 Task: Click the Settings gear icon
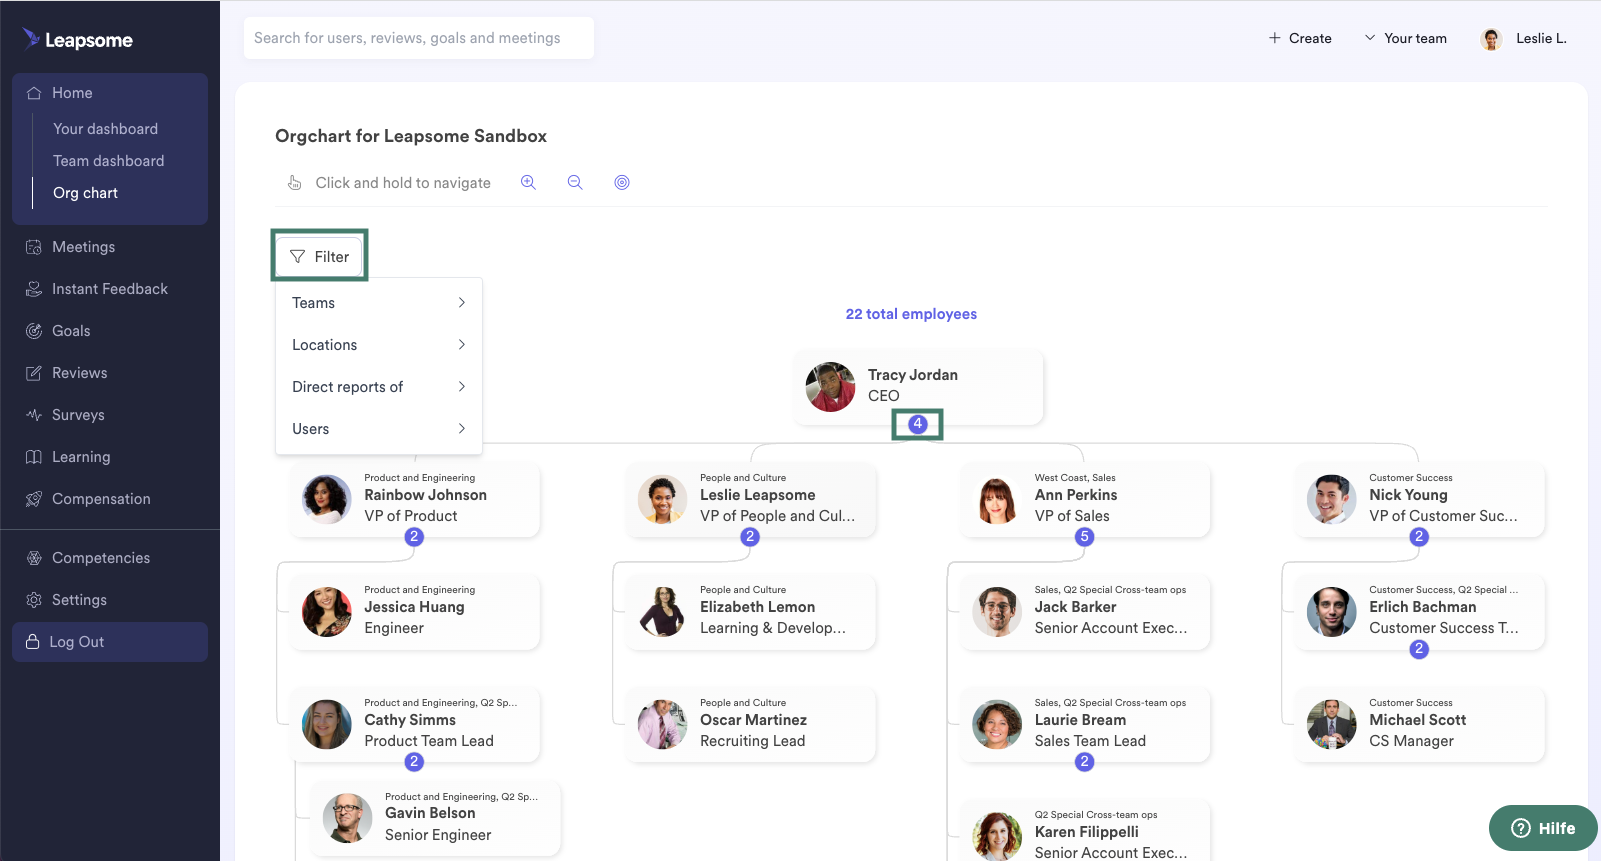34,600
